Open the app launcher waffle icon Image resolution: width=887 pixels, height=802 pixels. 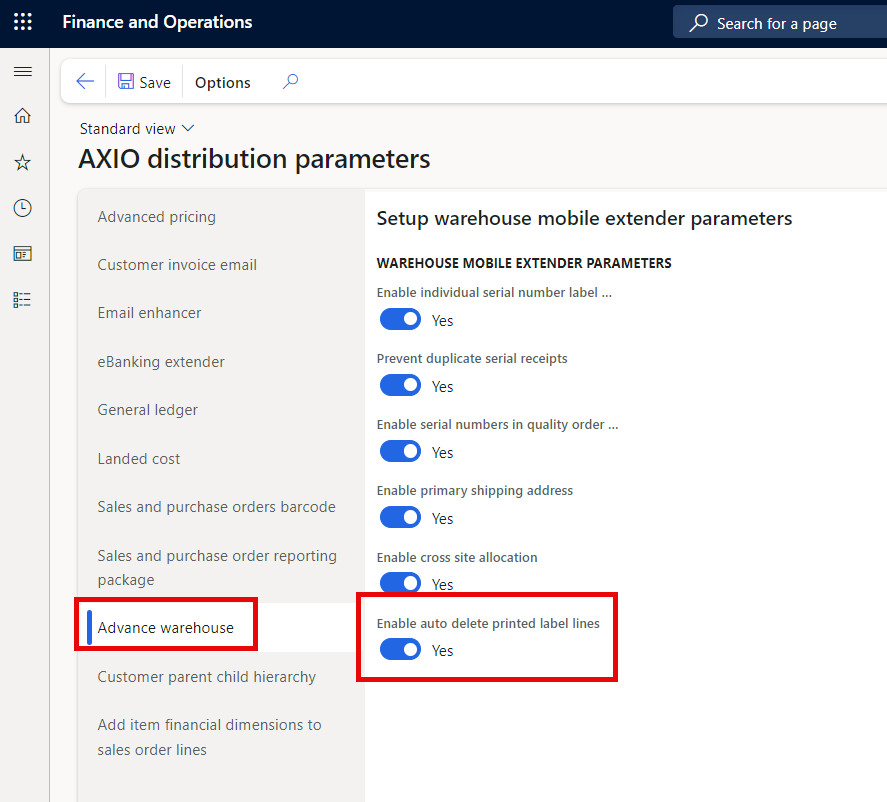(22, 22)
